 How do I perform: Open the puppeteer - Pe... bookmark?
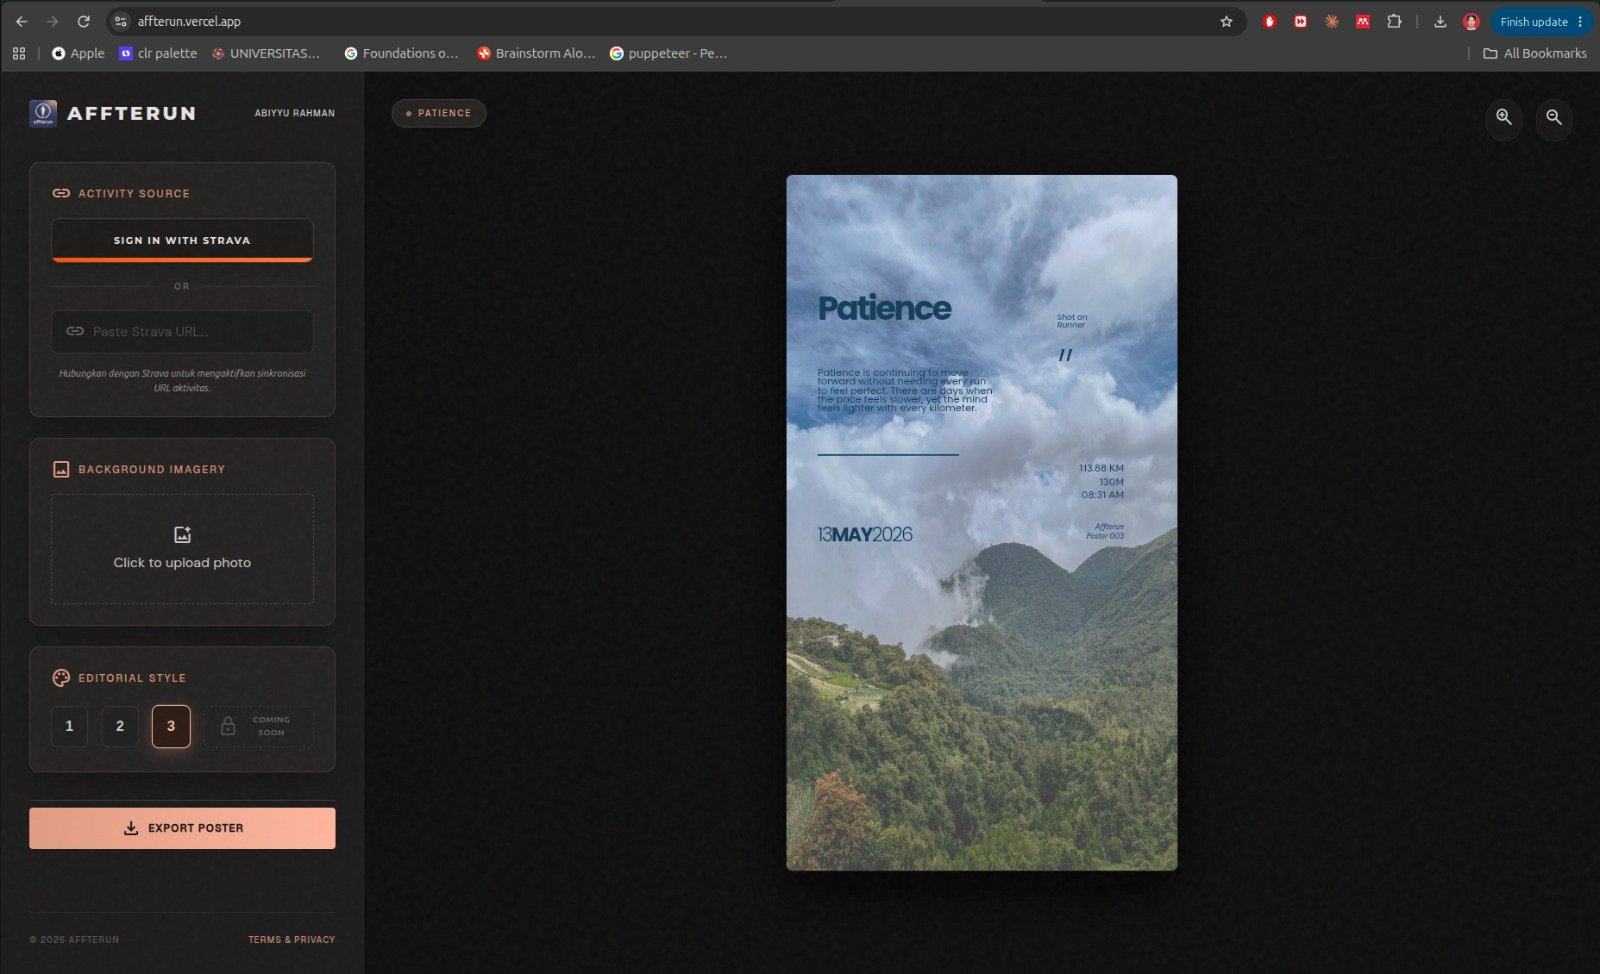coord(668,53)
